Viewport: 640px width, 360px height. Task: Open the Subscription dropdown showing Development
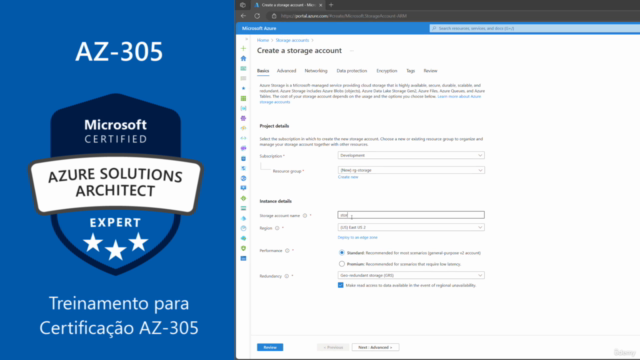pos(411,156)
